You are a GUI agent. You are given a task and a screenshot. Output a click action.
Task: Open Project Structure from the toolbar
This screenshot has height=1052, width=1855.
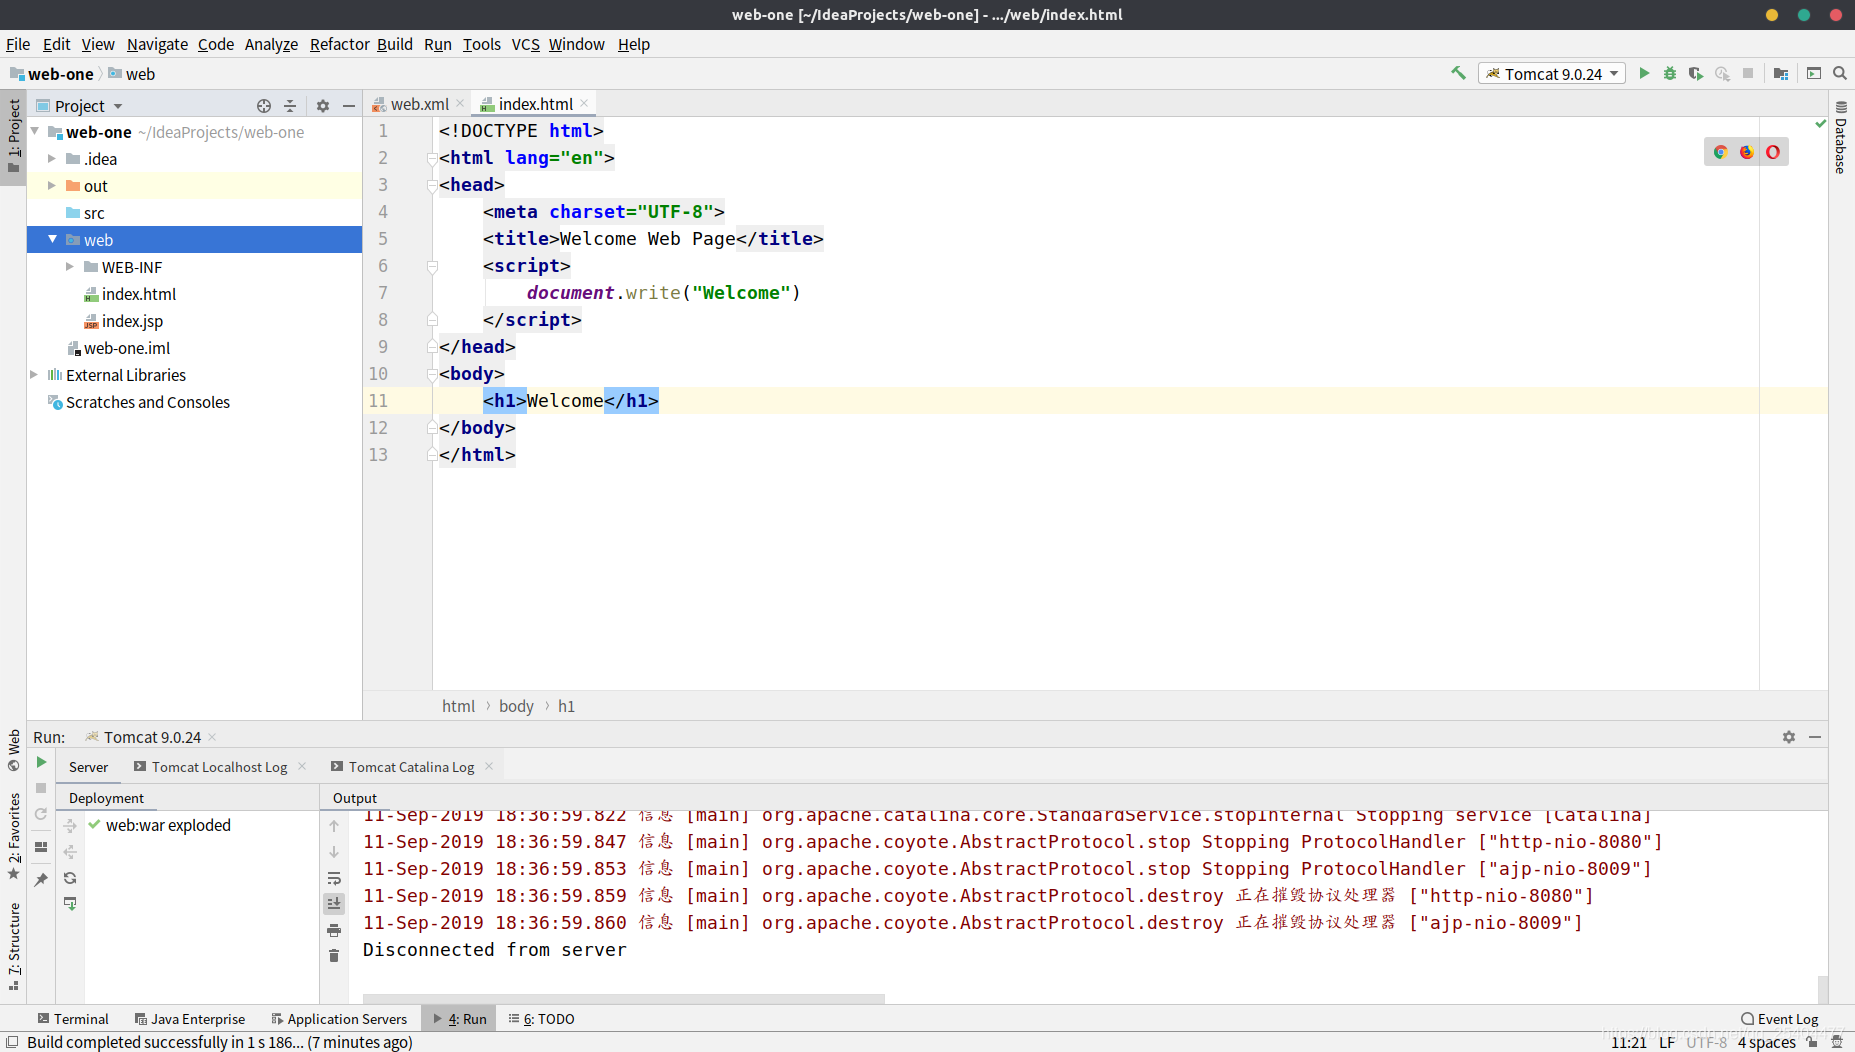click(x=1781, y=73)
